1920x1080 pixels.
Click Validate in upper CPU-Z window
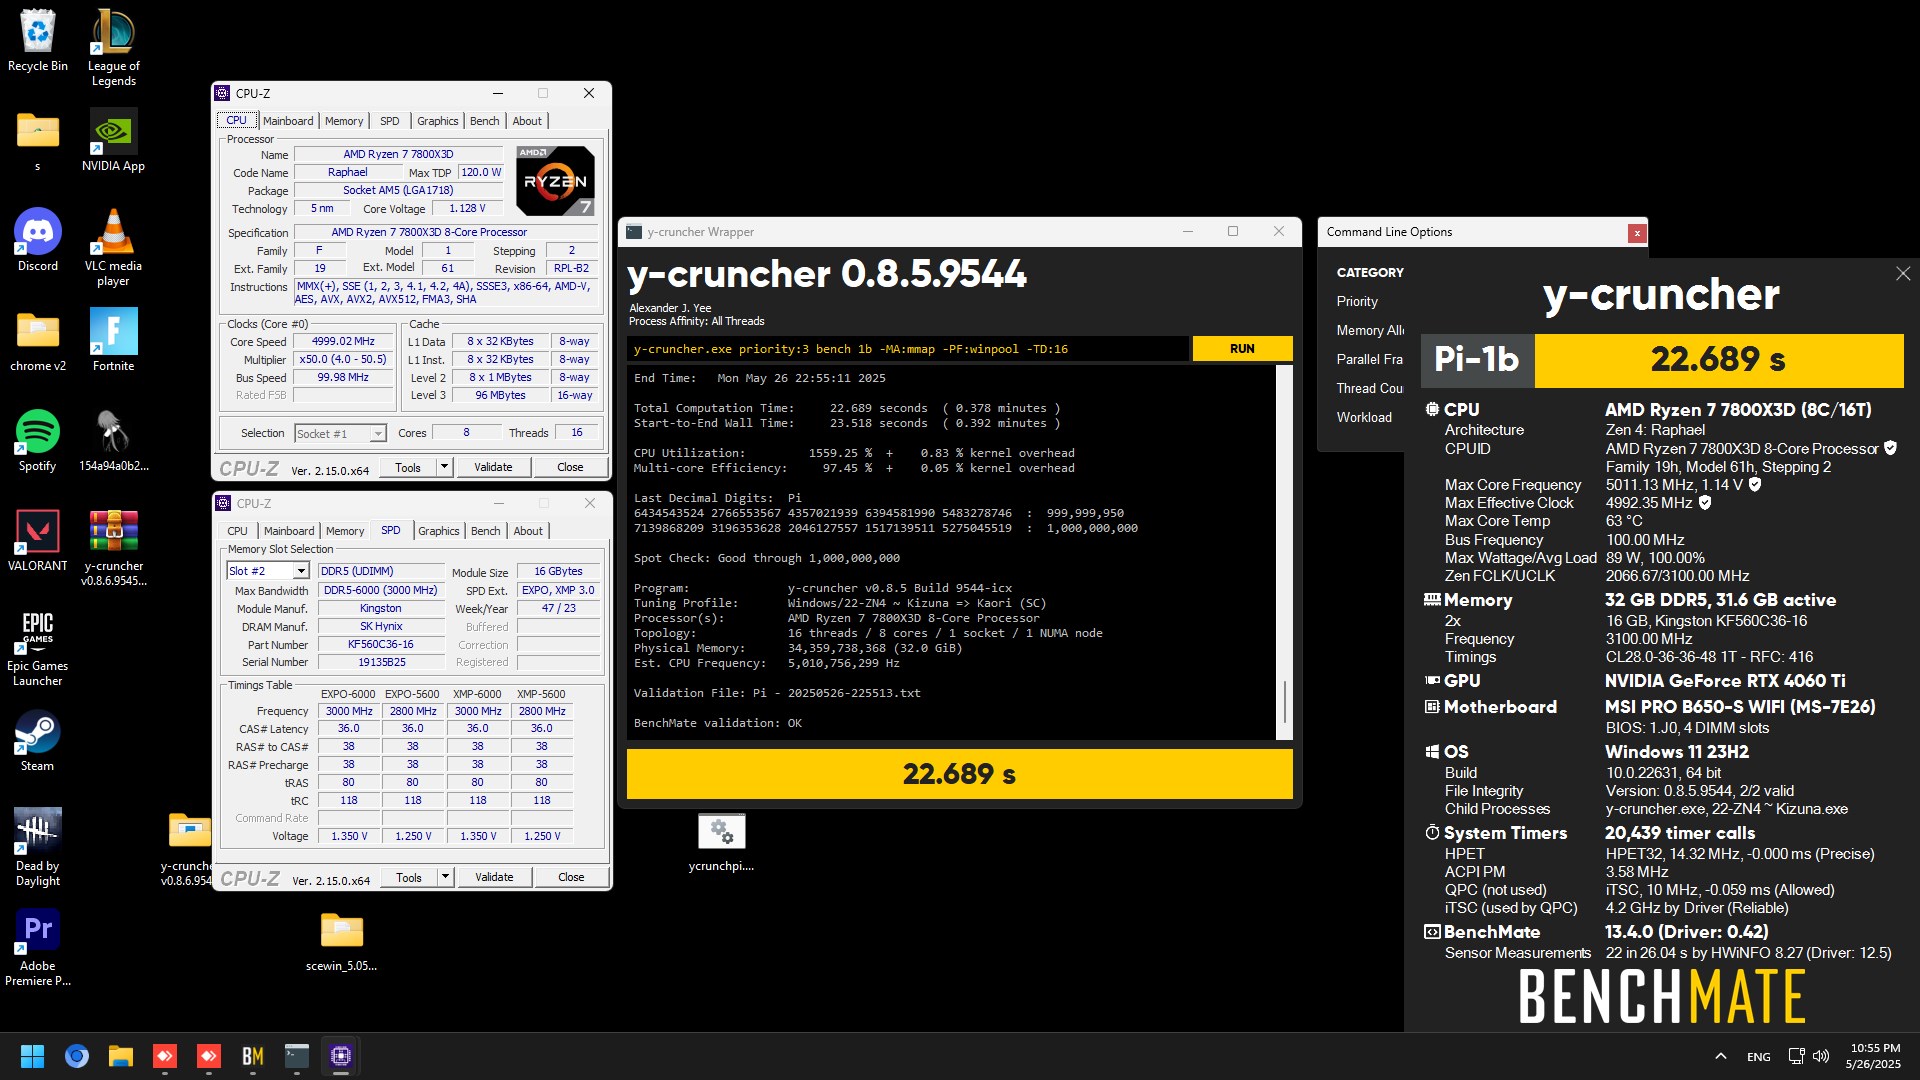coord(493,467)
